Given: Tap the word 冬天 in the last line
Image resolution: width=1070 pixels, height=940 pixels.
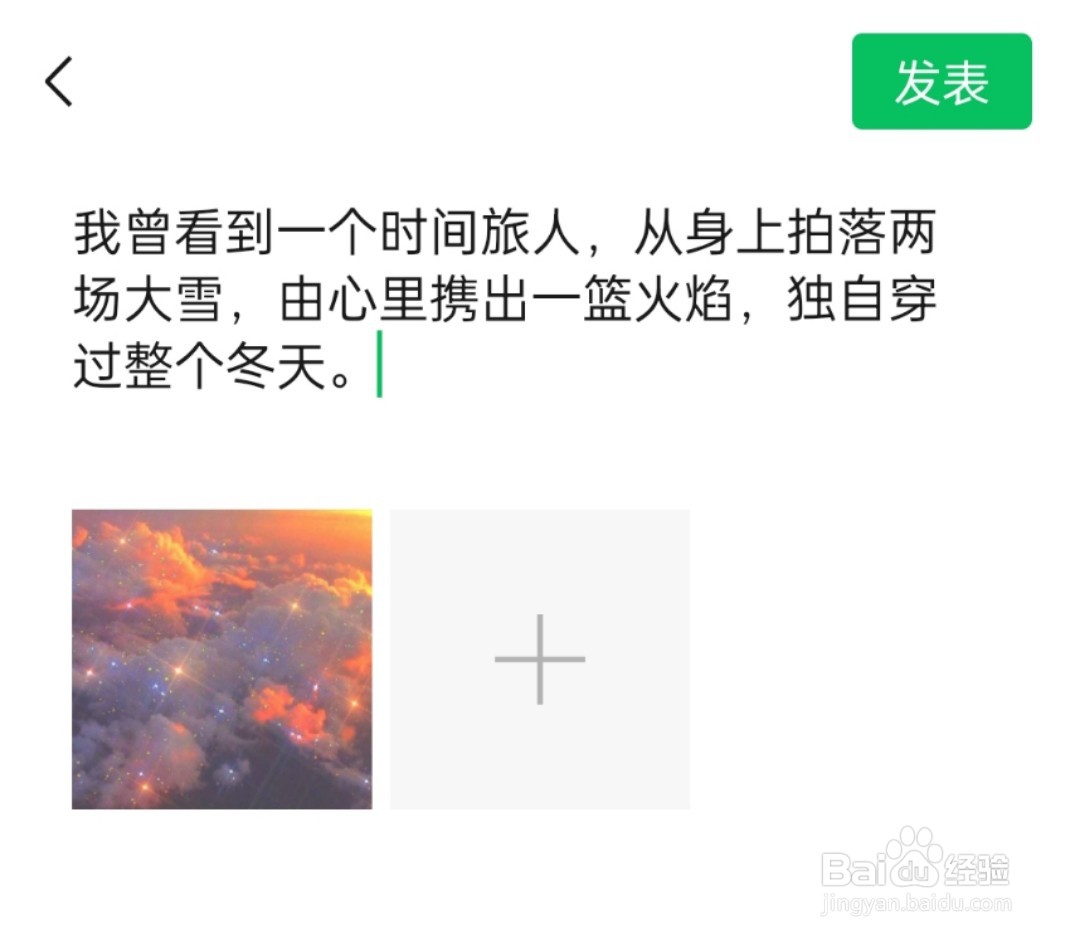Looking at the screenshot, I should pos(276,367).
